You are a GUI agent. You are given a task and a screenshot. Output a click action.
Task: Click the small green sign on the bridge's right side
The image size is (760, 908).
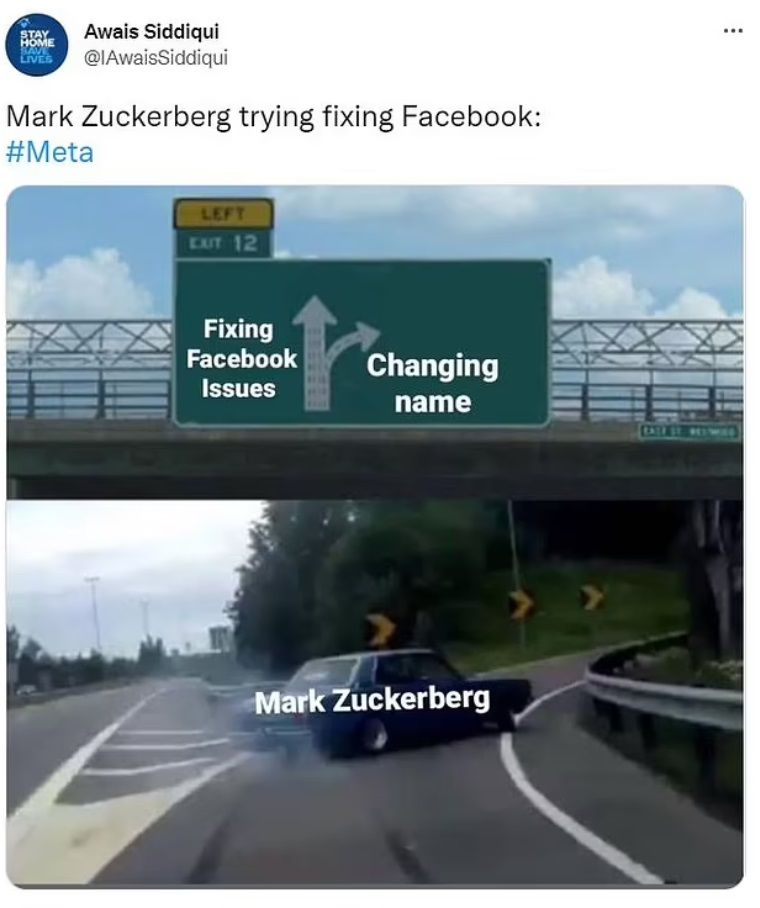click(x=688, y=431)
